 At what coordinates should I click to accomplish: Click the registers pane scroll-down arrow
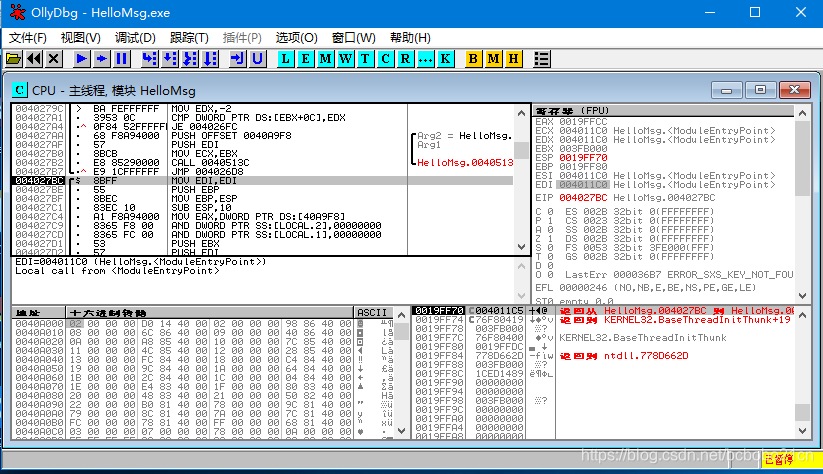(x=802, y=296)
